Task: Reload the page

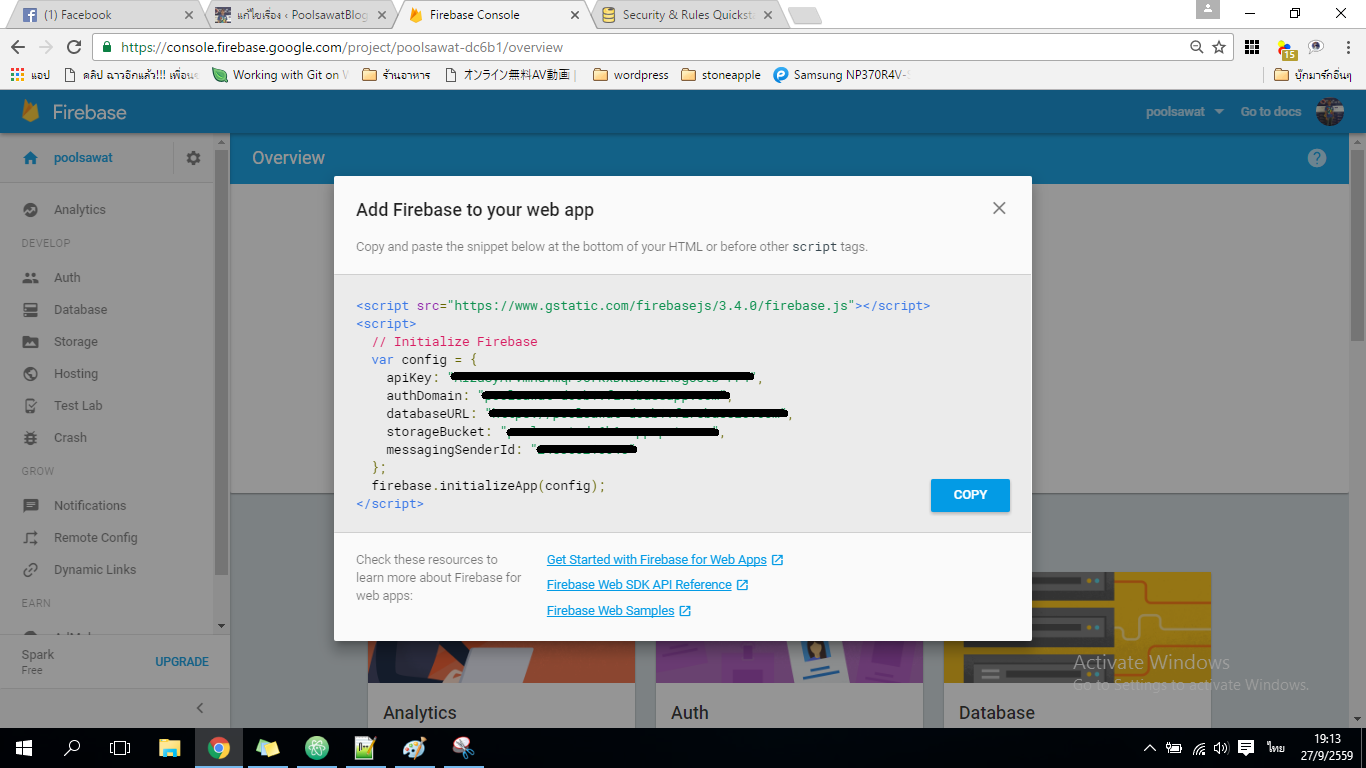Action: pyautogui.click(x=73, y=47)
